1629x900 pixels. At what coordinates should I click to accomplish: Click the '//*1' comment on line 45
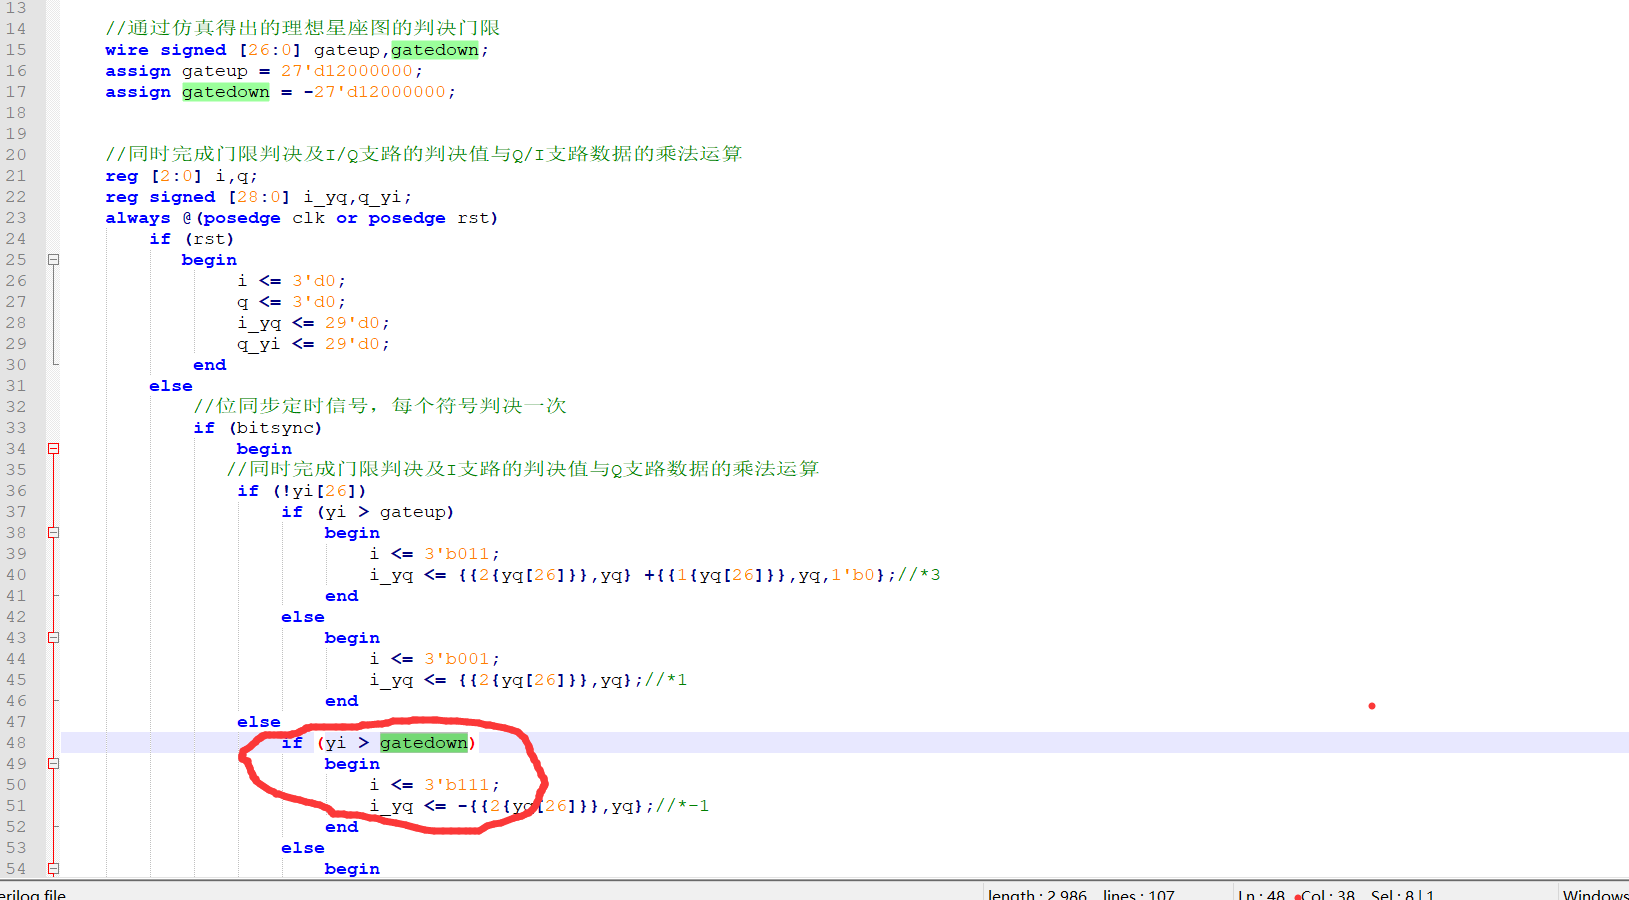click(x=666, y=680)
